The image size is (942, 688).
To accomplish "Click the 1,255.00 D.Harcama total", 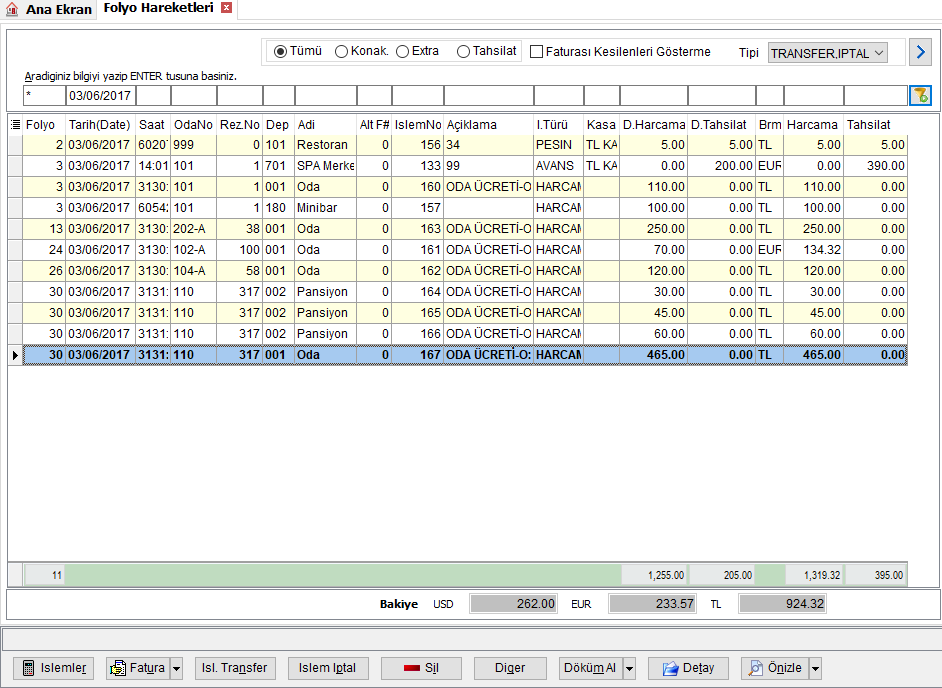I will click(654, 575).
